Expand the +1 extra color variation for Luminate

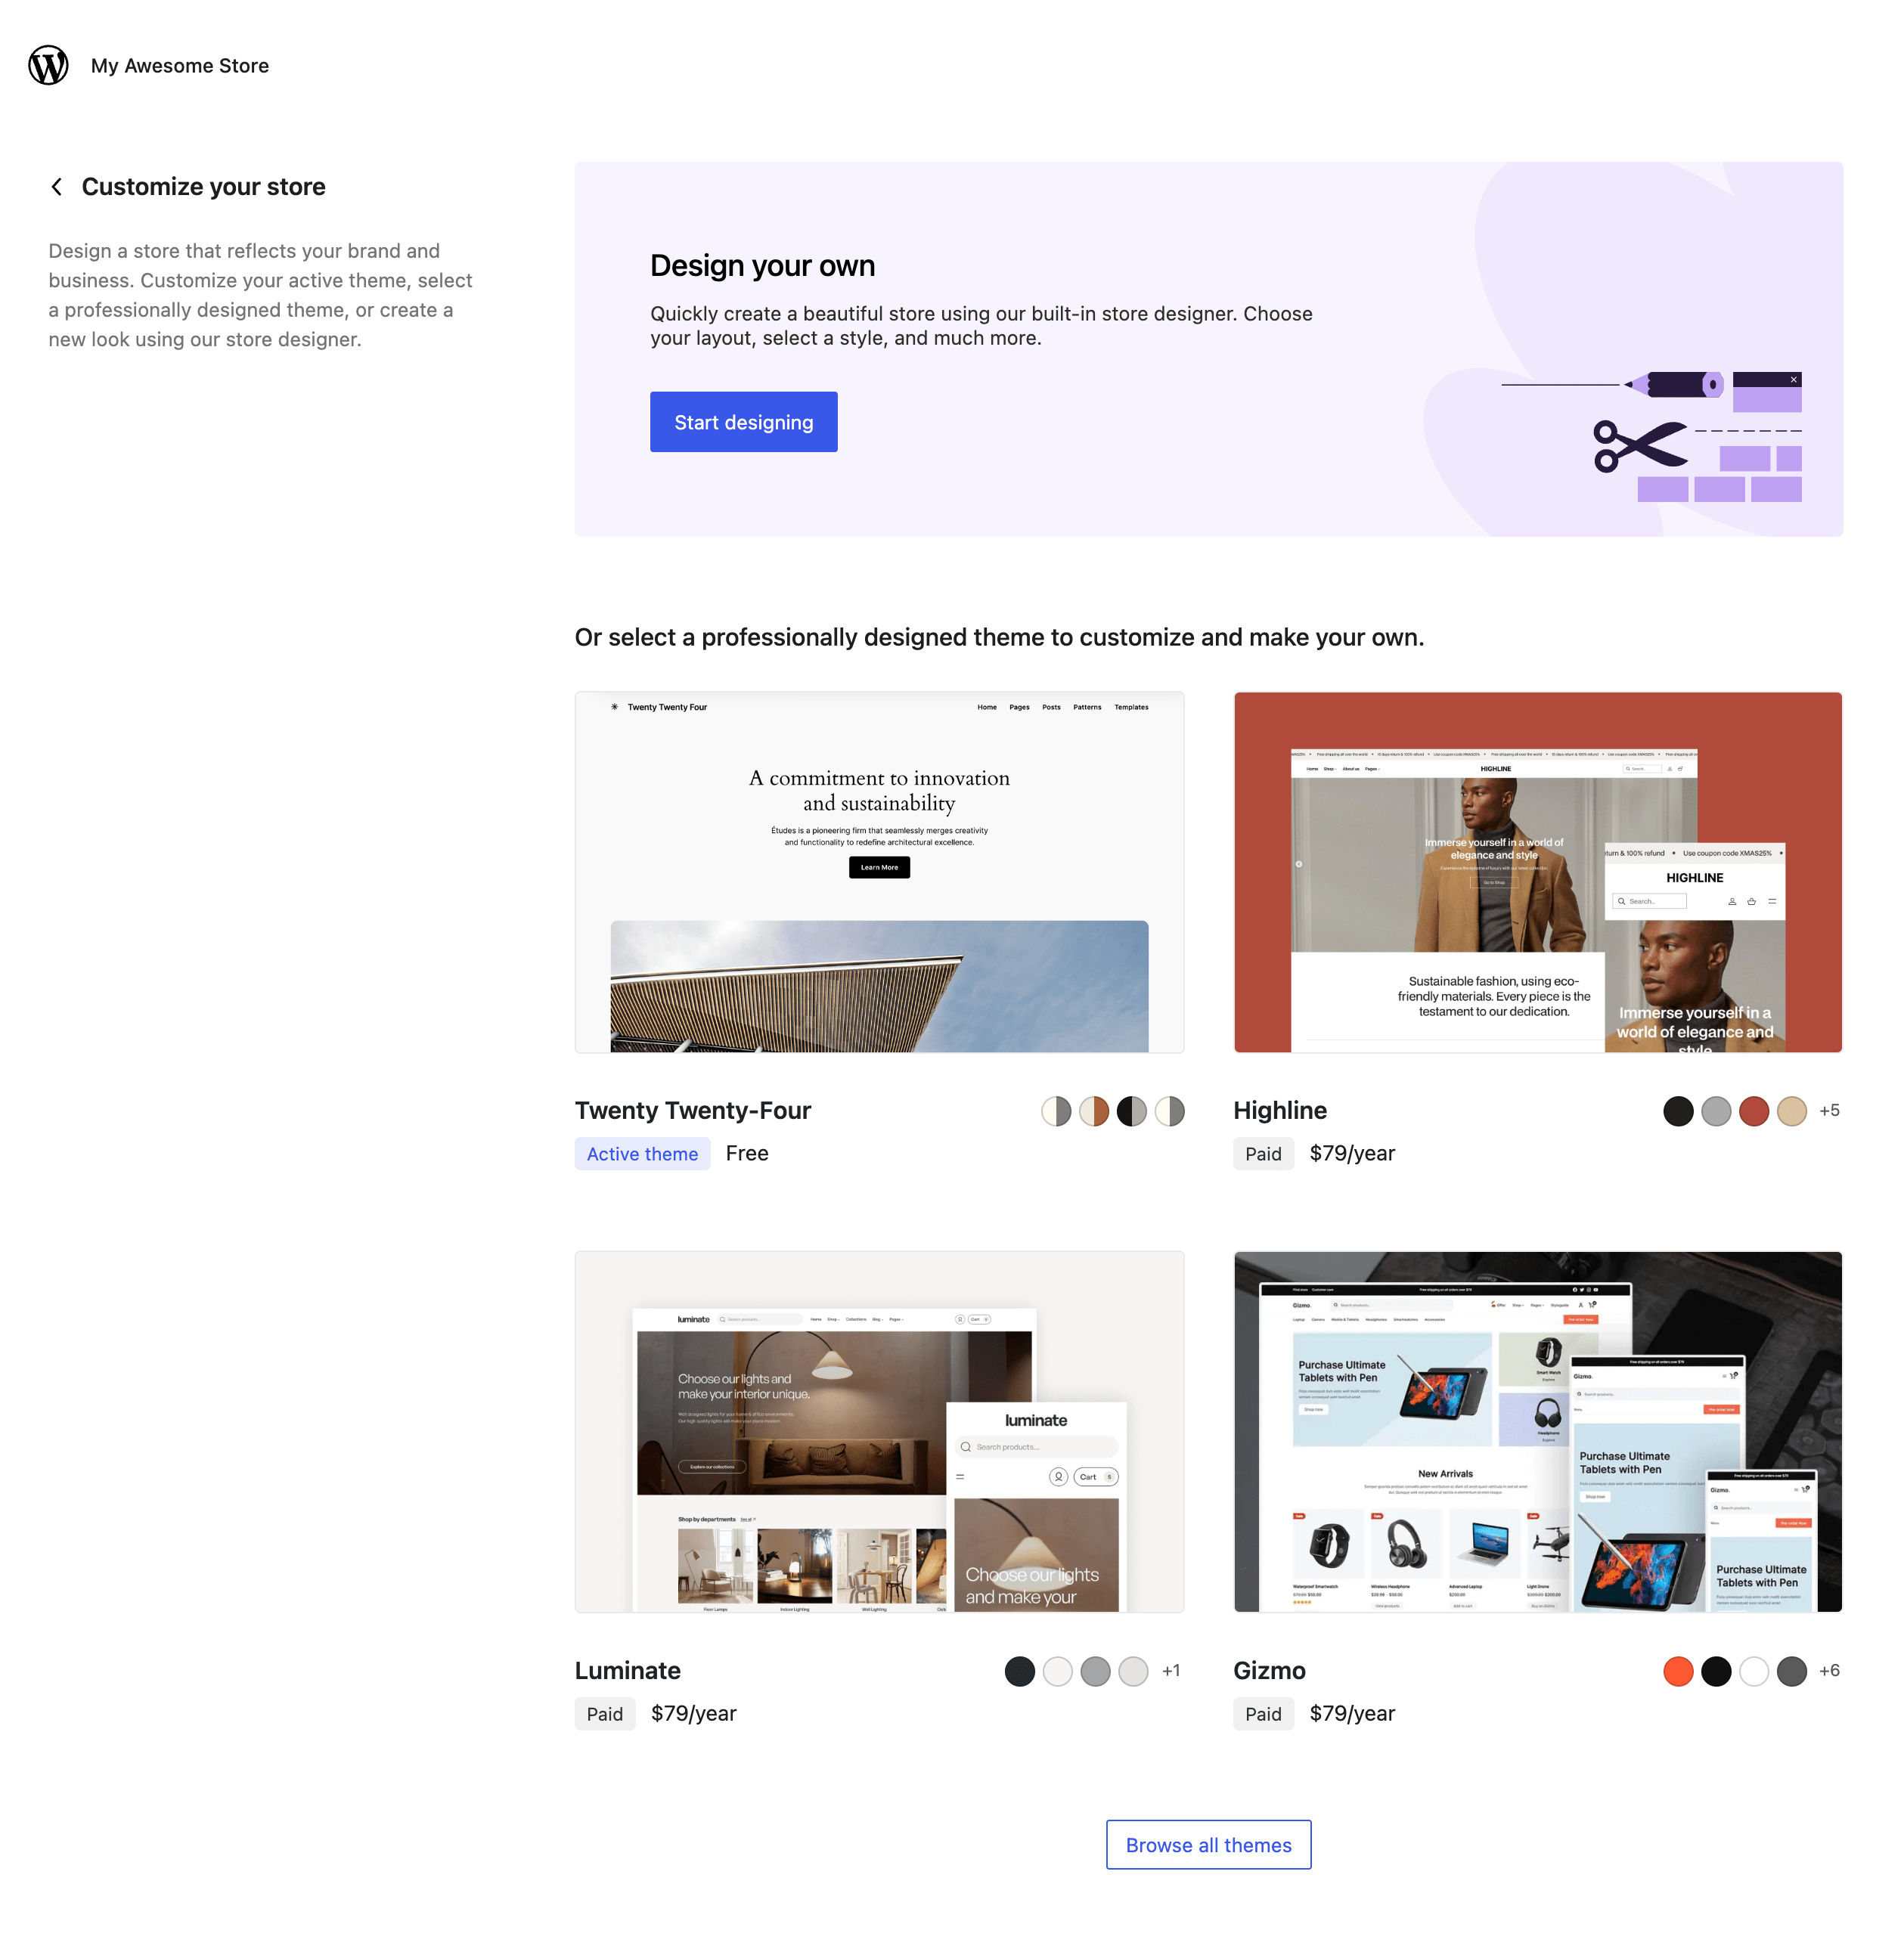coord(1171,1670)
